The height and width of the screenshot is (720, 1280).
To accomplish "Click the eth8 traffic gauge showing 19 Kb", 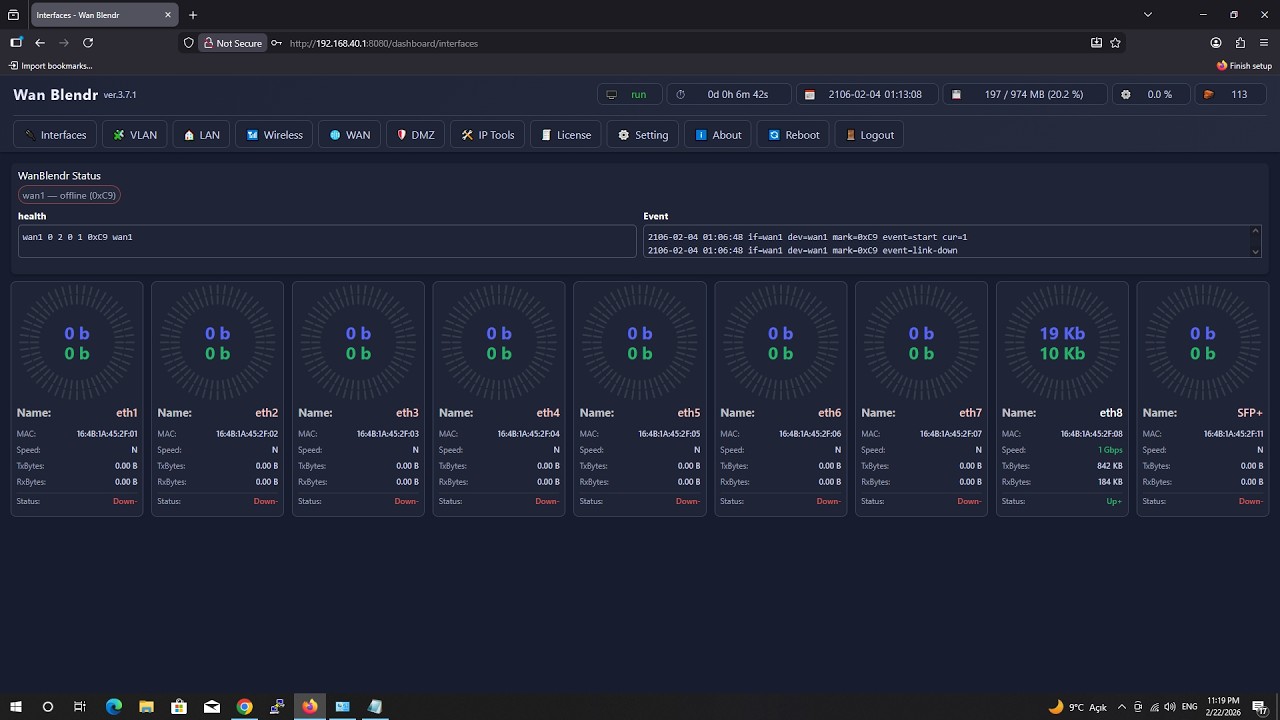I will (x=1062, y=343).
